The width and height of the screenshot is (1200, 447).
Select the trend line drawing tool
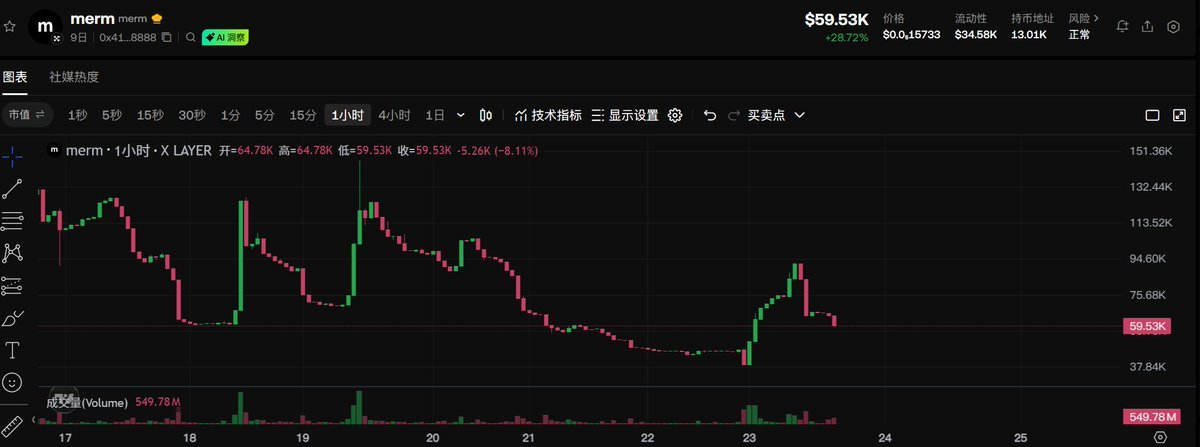12,187
